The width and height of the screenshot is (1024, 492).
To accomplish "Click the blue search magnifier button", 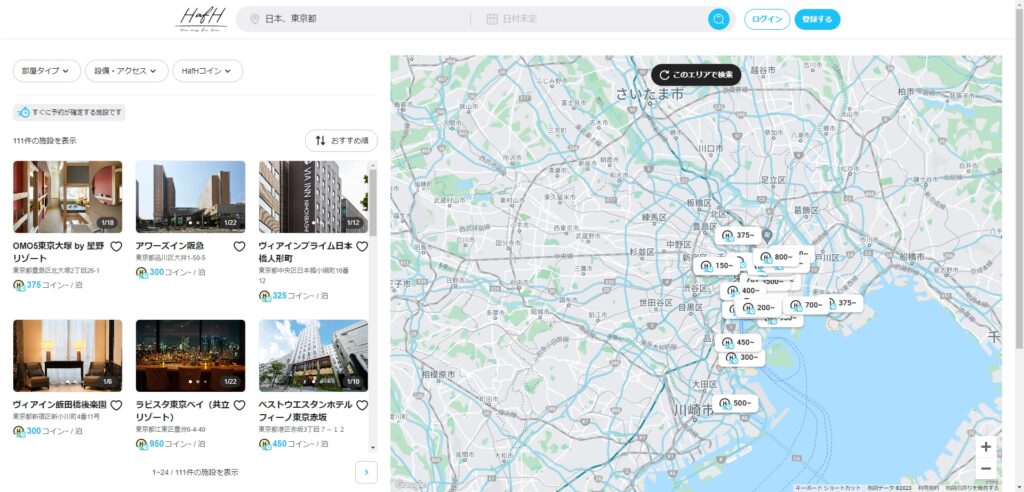I will [718, 19].
